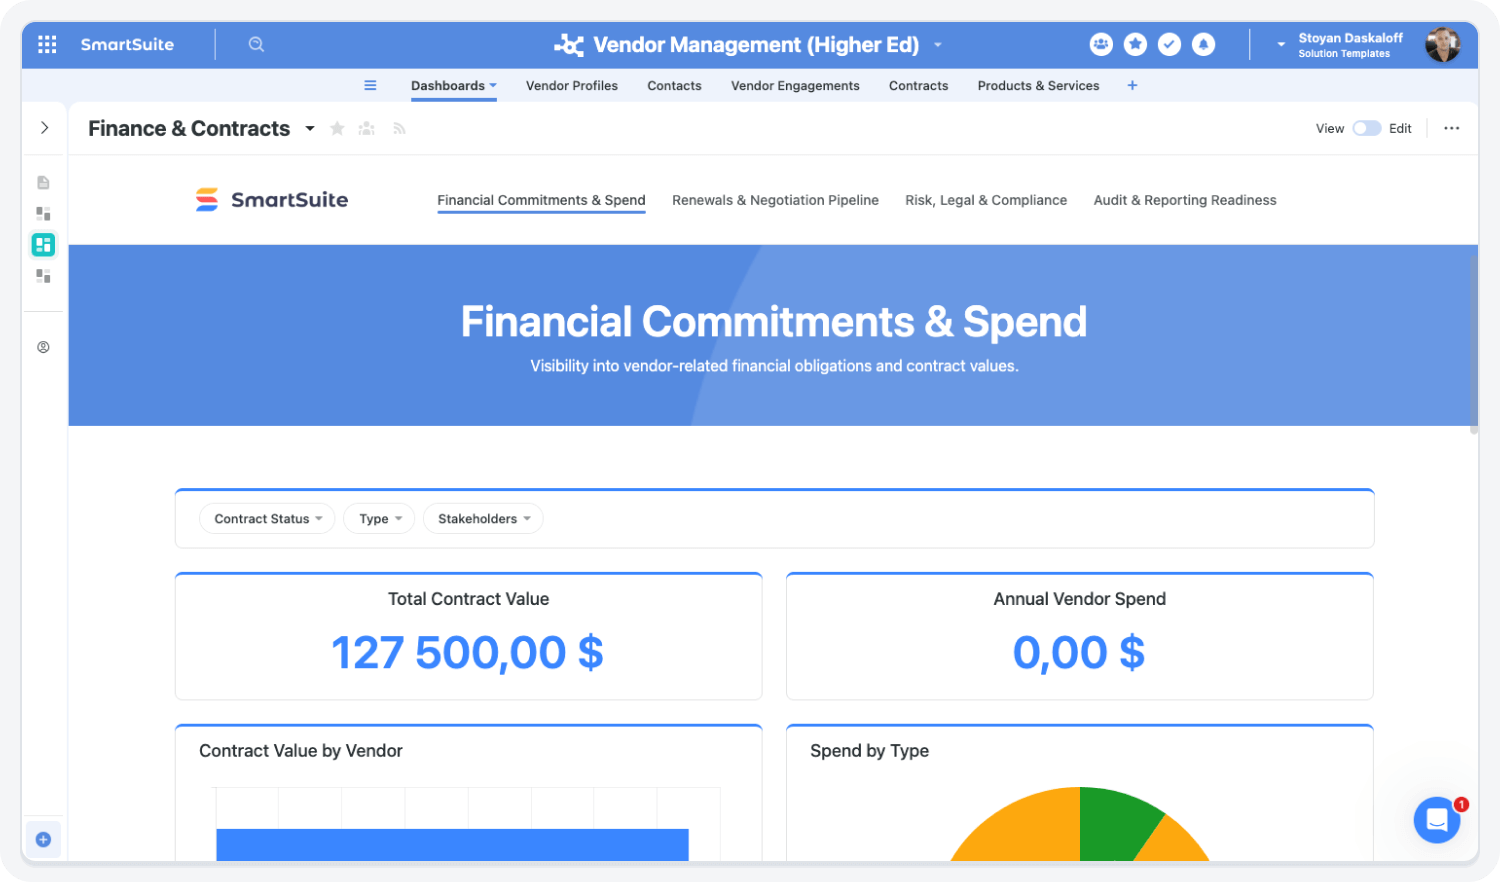The width and height of the screenshot is (1500, 882).
Task: Switch to Vendor Engagements tab
Action: [795, 86]
